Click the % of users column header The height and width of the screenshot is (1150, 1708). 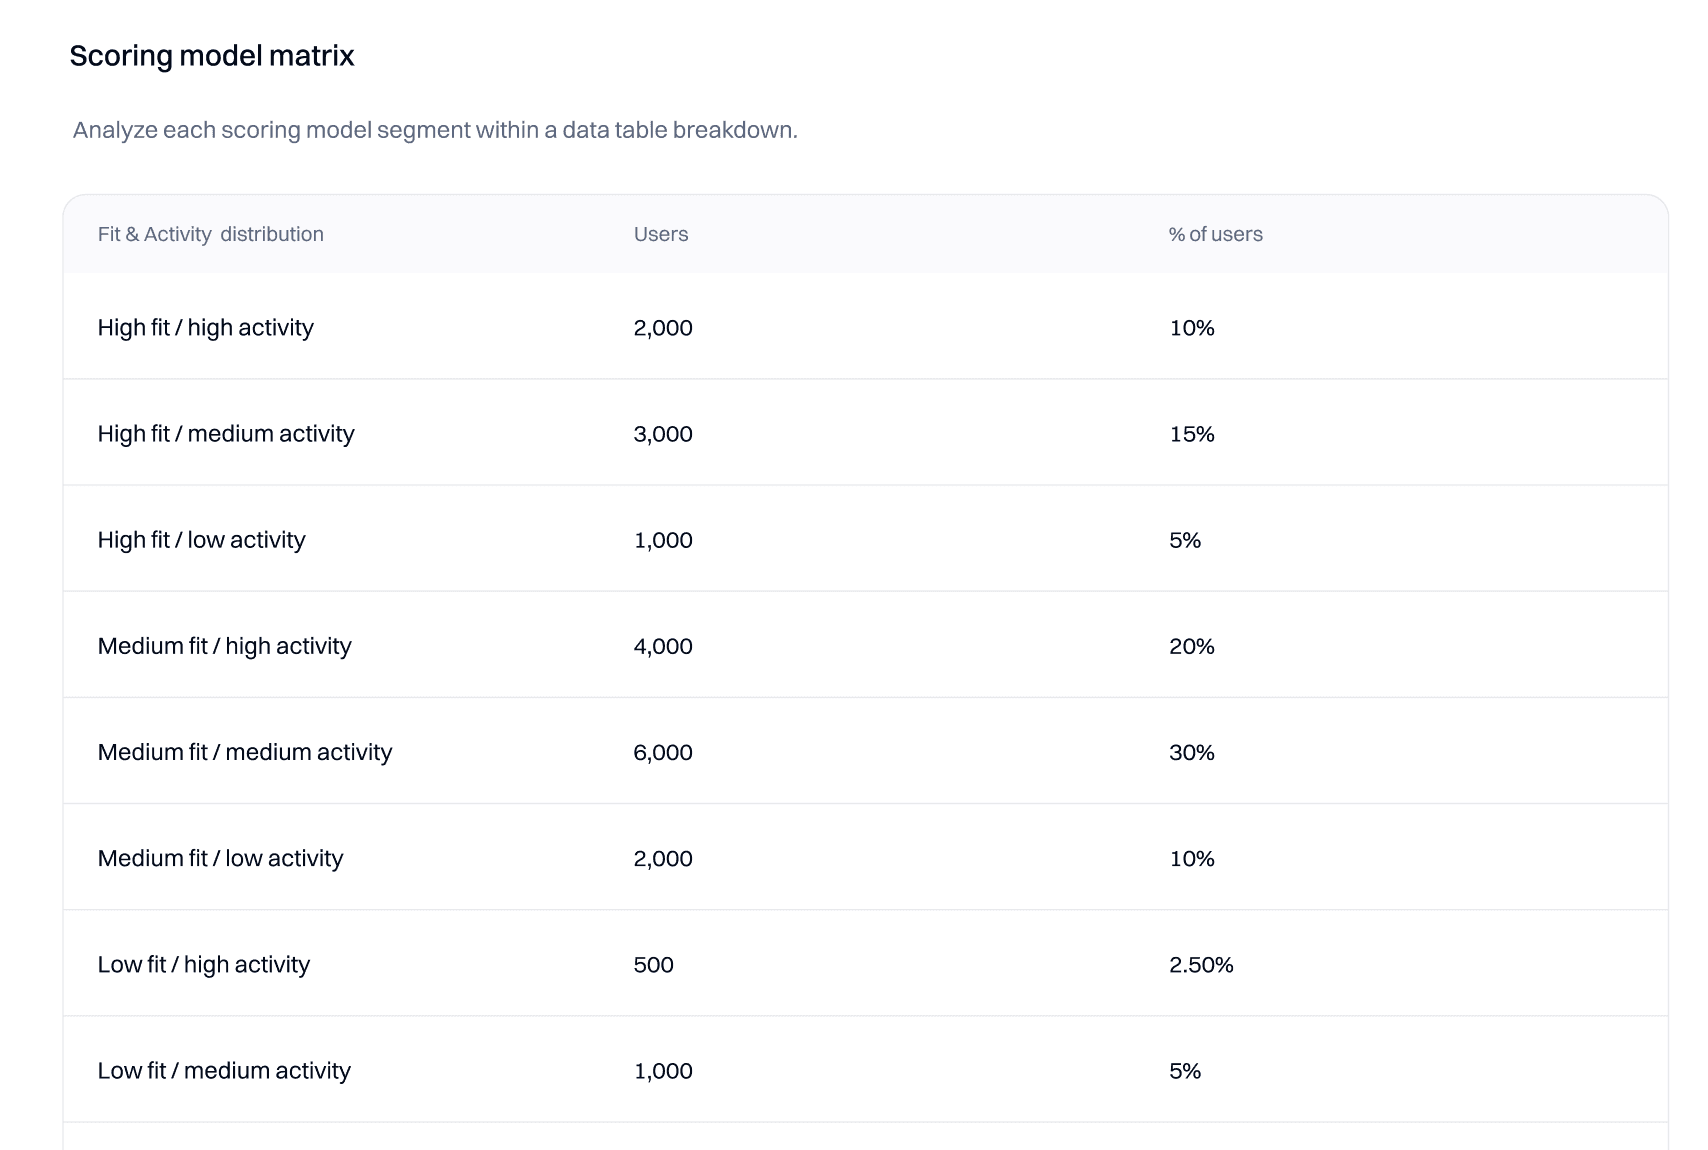click(x=1213, y=235)
